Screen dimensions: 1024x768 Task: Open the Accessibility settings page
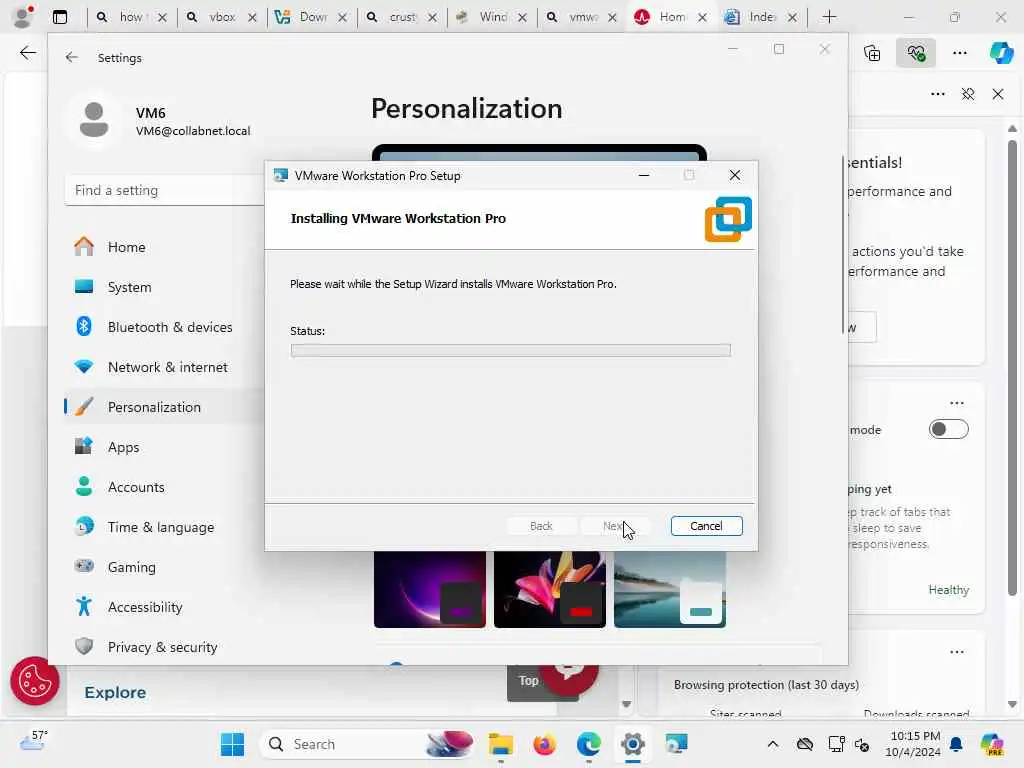point(165,607)
